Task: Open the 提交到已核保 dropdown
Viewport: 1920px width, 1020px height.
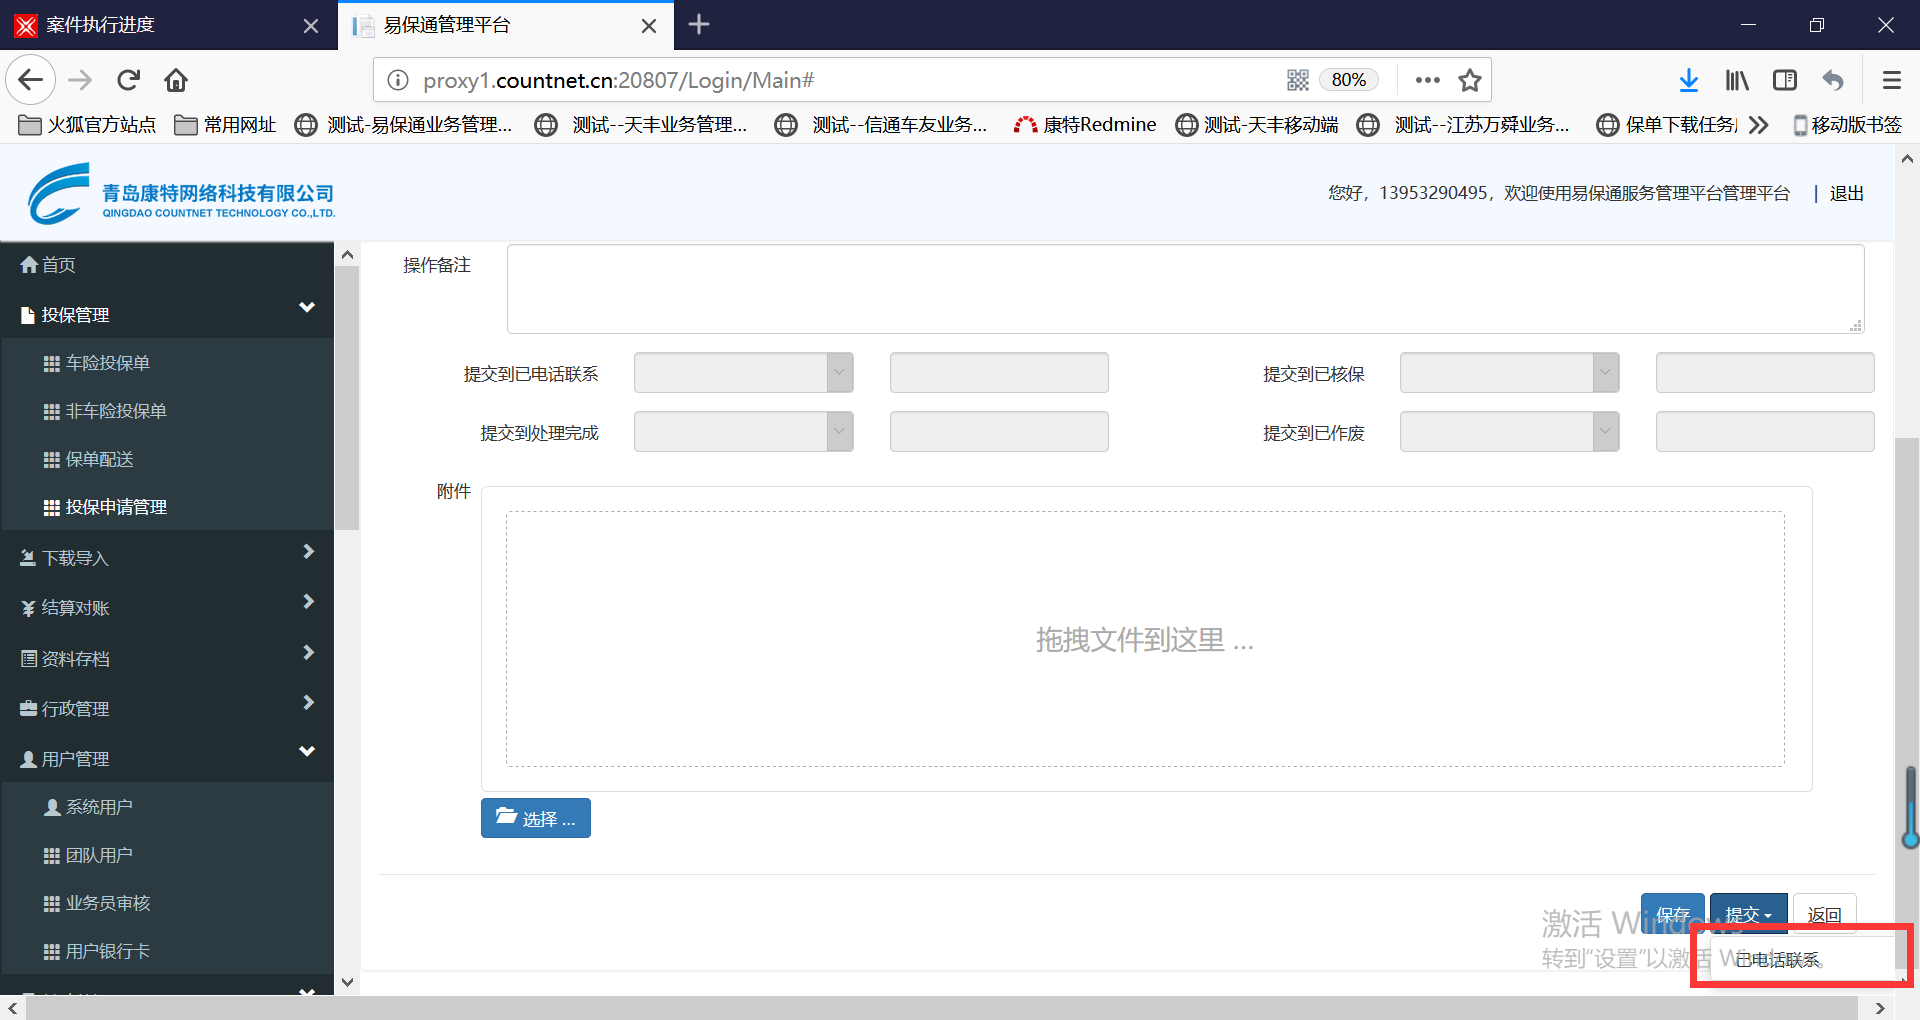Action: pos(1509,373)
